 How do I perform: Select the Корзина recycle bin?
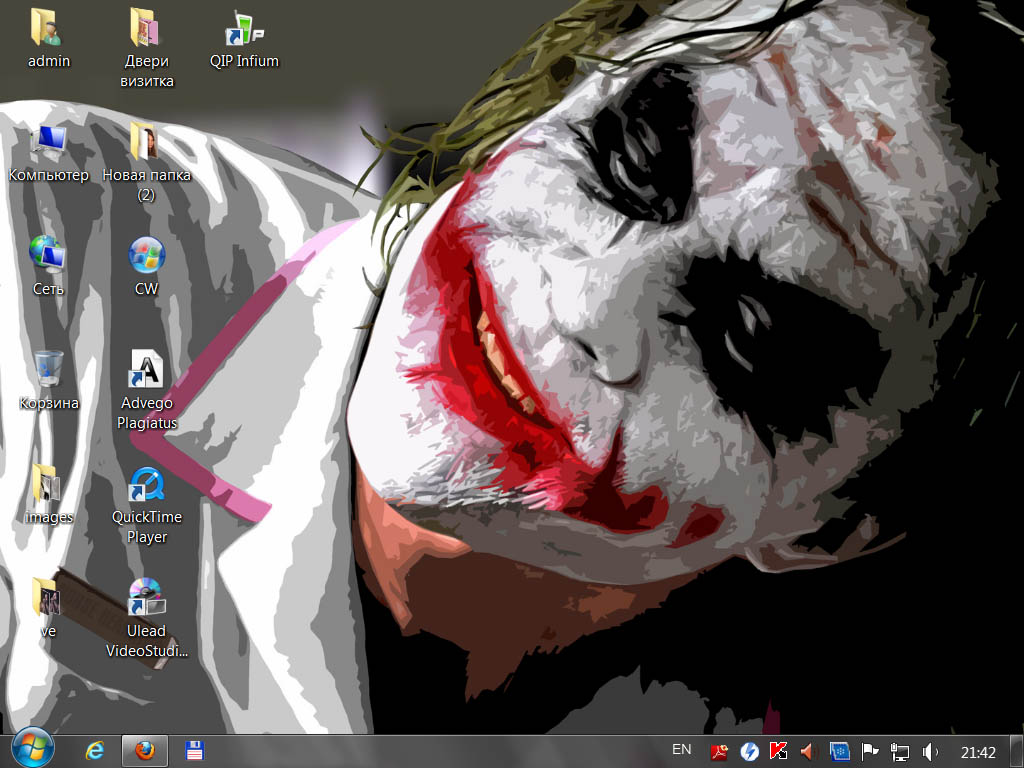48,380
